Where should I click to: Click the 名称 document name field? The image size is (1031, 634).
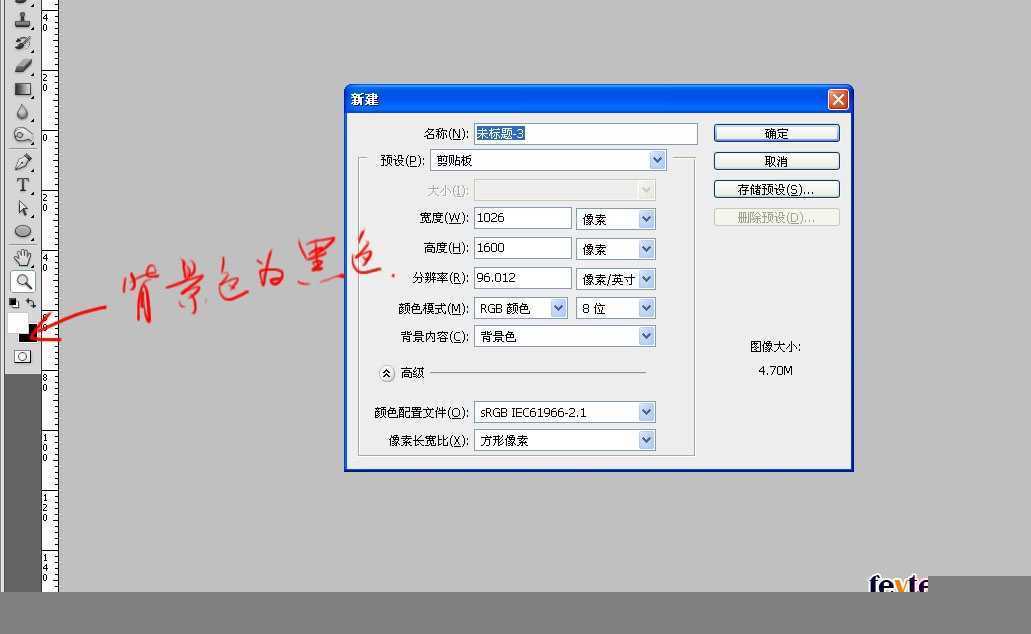pos(585,133)
